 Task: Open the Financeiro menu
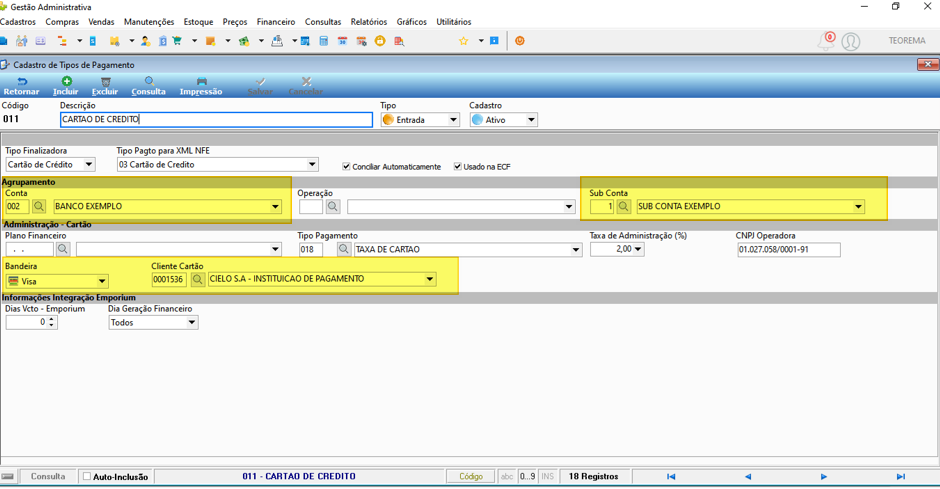276,22
